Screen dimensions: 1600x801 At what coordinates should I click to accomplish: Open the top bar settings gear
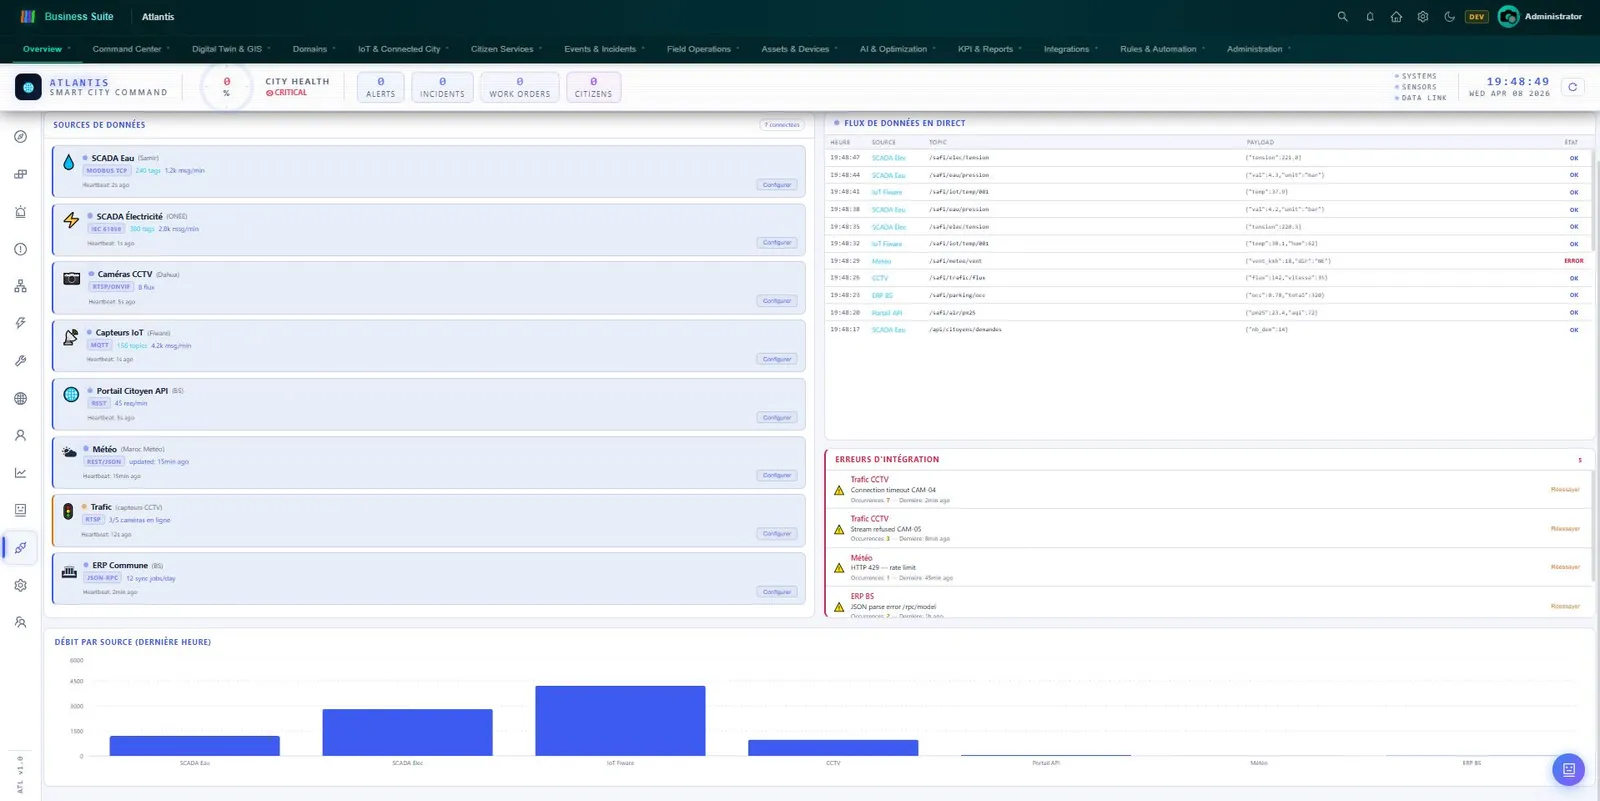tap(1423, 17)
